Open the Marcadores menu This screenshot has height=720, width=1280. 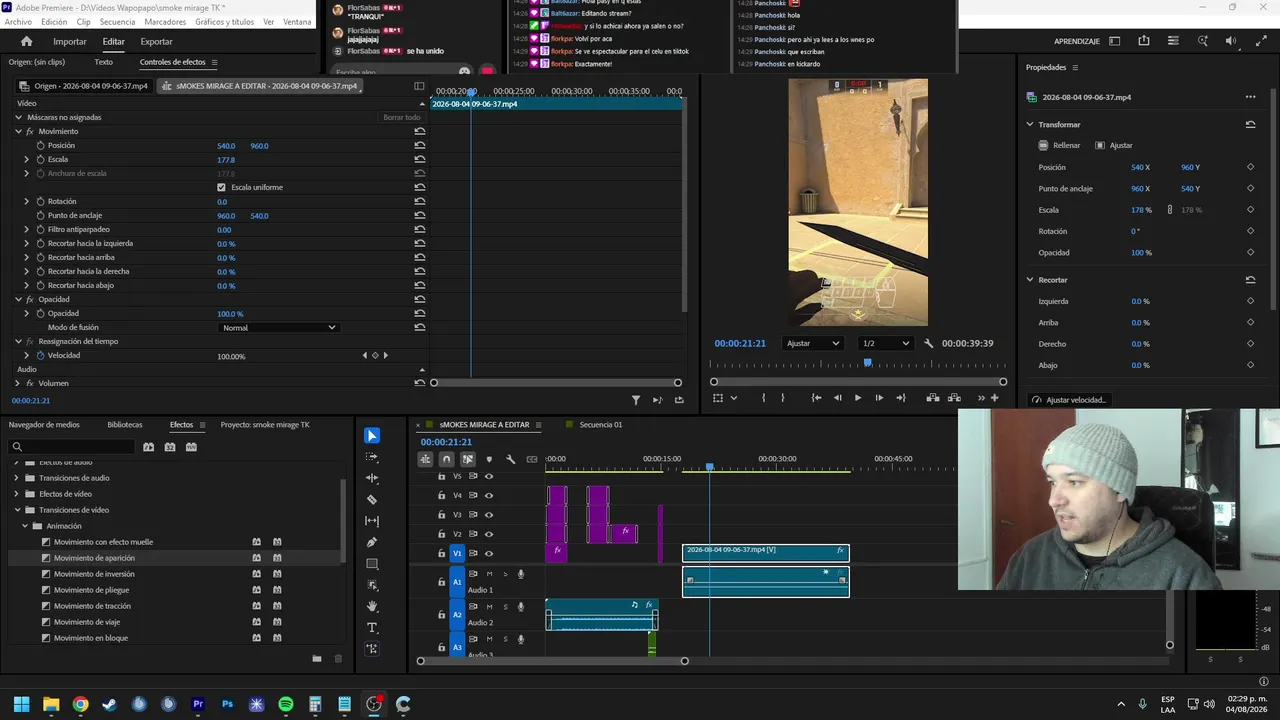(x=165, y=21)
